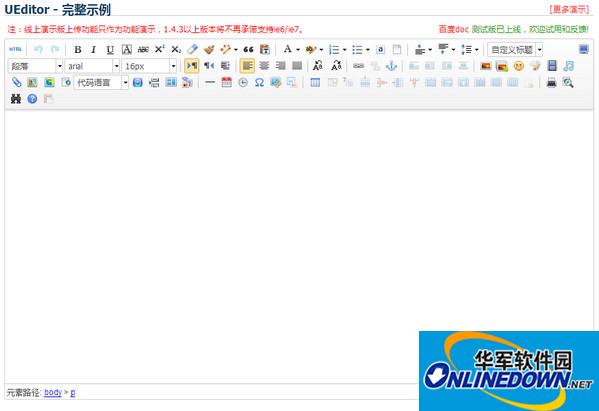Open font color picker arrow

298,50
